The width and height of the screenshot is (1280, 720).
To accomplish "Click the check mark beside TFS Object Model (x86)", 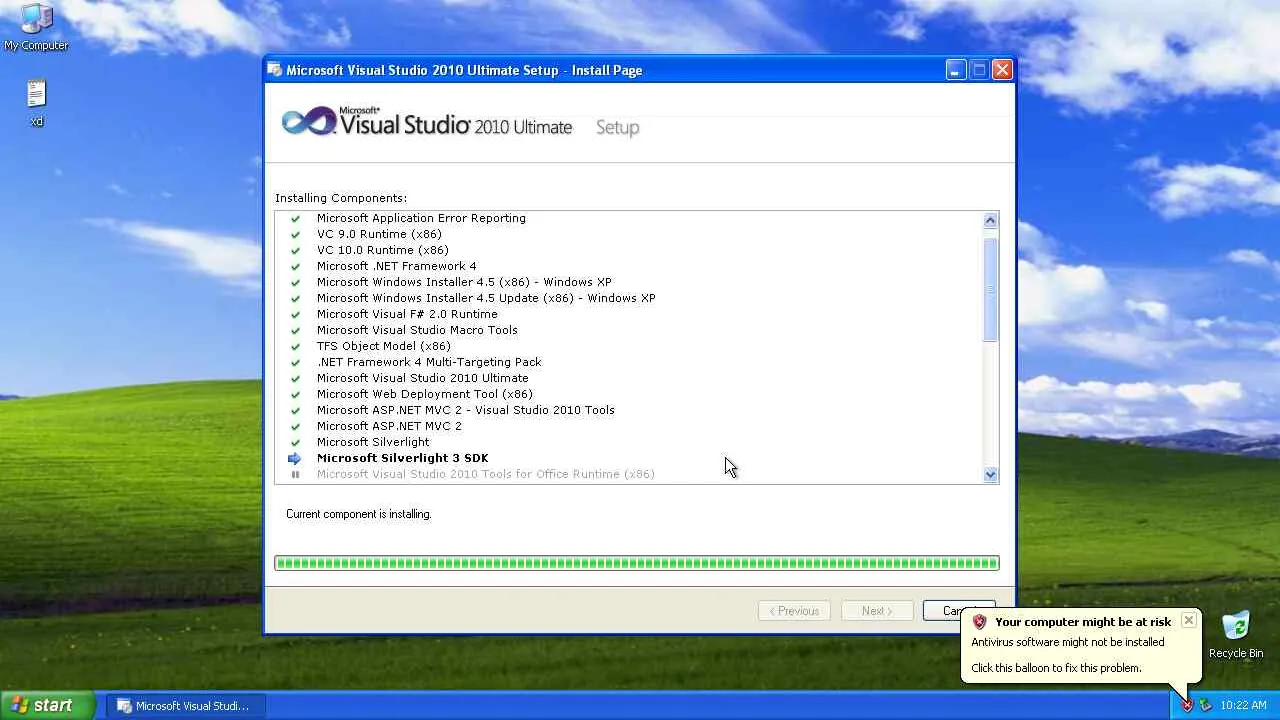I will (x=294, y=346).
